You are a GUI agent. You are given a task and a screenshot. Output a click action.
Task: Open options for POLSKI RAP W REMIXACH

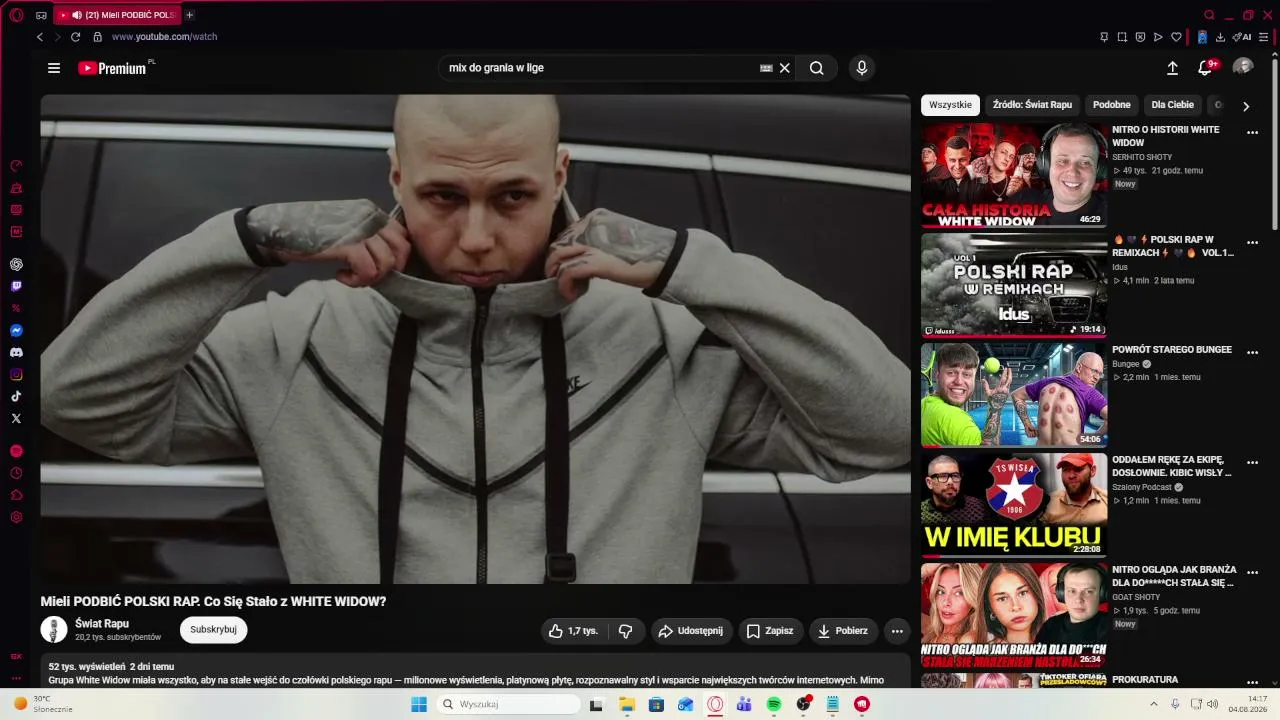pos(1252,243)
